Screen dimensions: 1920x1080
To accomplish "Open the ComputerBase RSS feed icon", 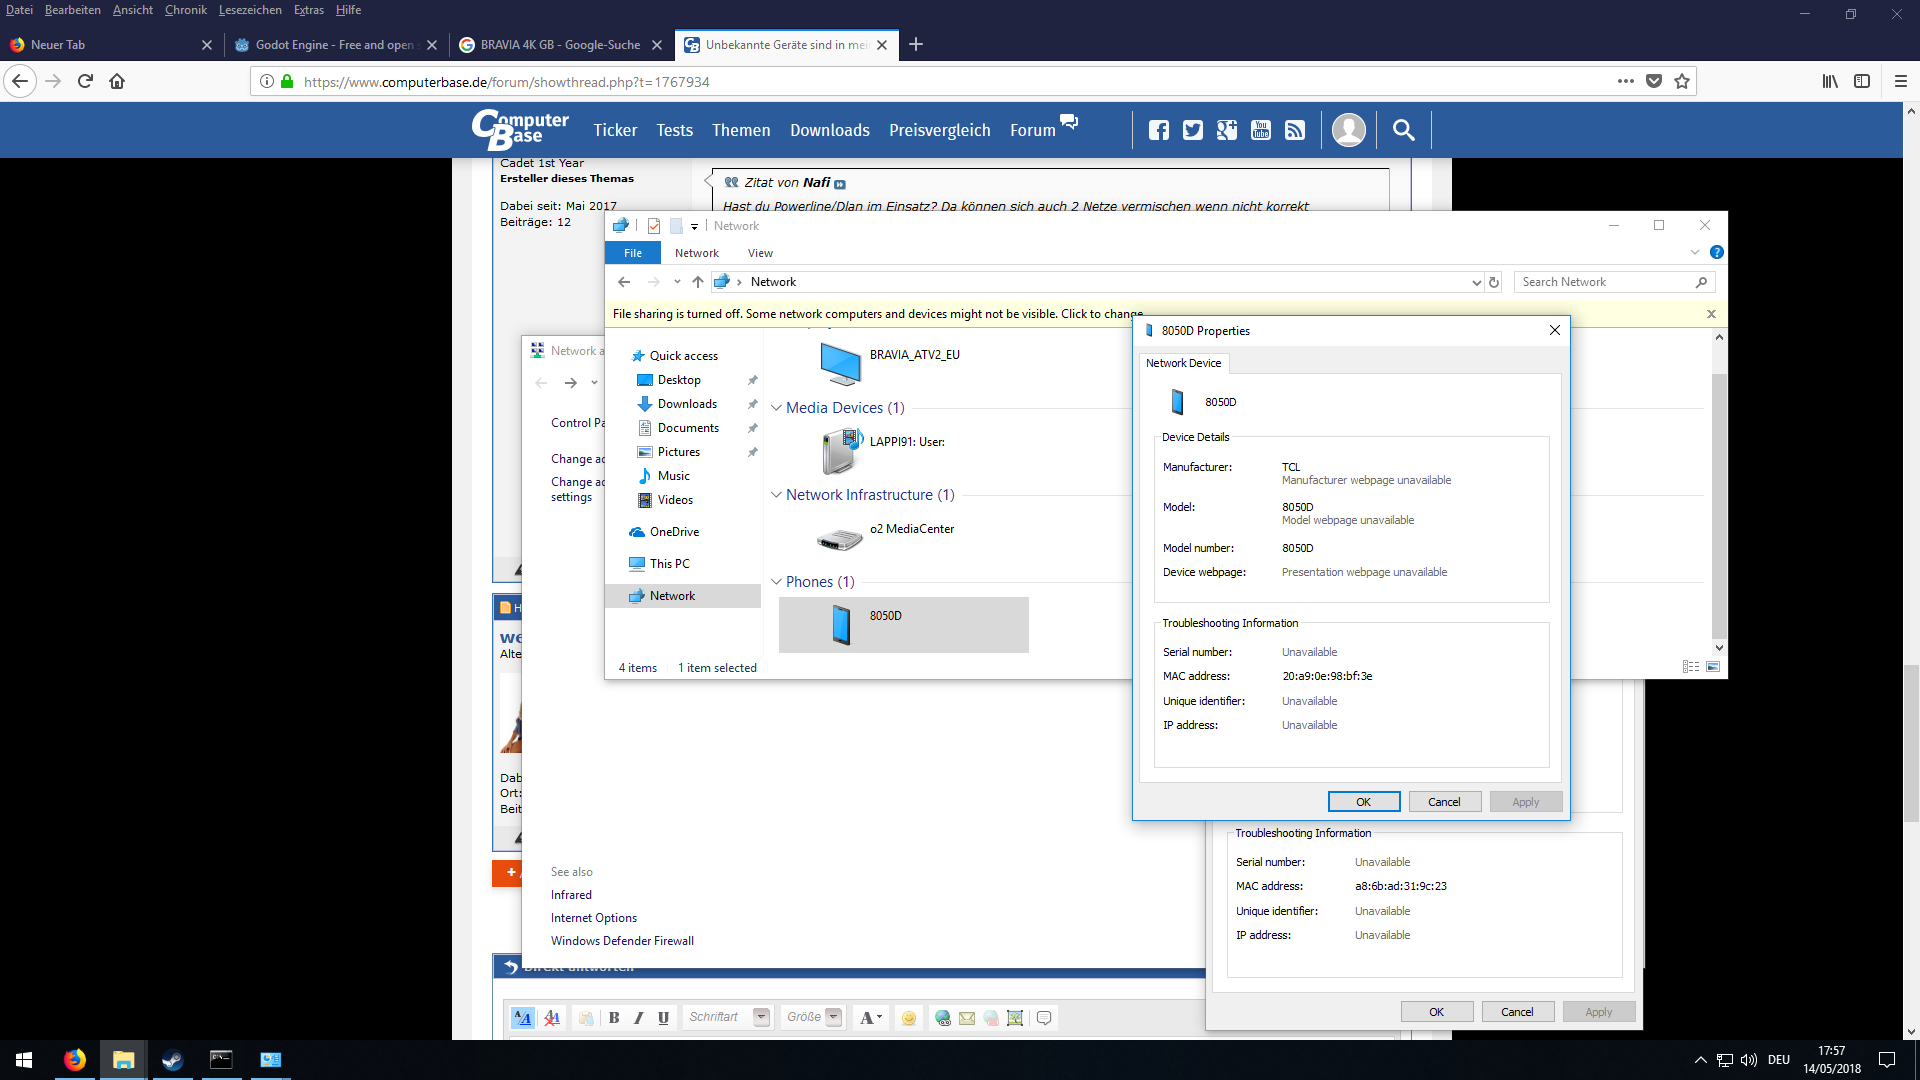I will coord(1295,130).
